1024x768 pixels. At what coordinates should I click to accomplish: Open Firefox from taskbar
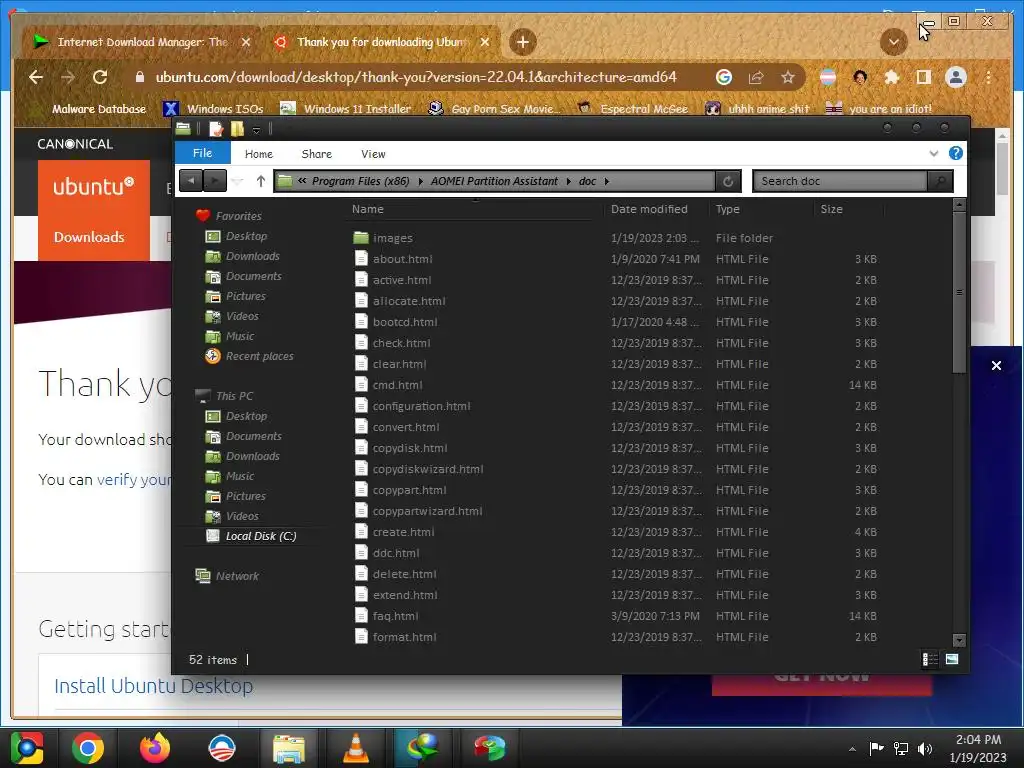tap(155, 748)
